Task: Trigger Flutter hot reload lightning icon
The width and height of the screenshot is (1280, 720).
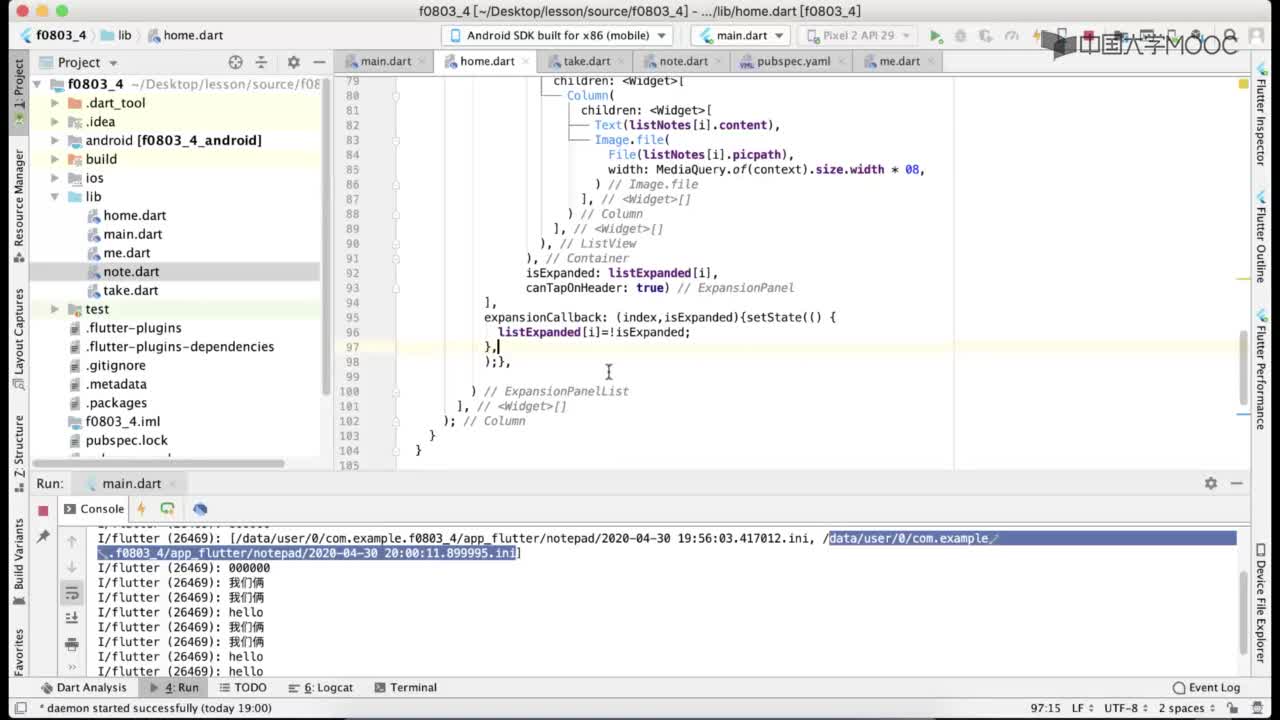Action: [x=141, y=509]
